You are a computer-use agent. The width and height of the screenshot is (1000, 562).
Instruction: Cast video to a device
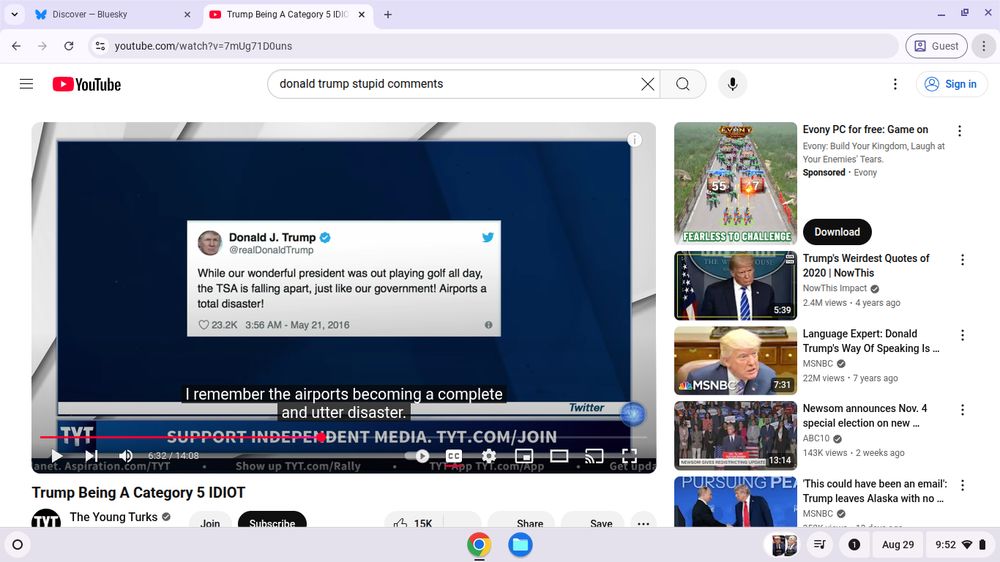point(594,455)
